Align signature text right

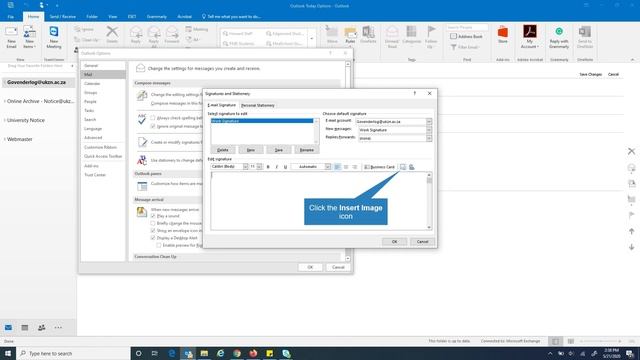coord(355,167)
